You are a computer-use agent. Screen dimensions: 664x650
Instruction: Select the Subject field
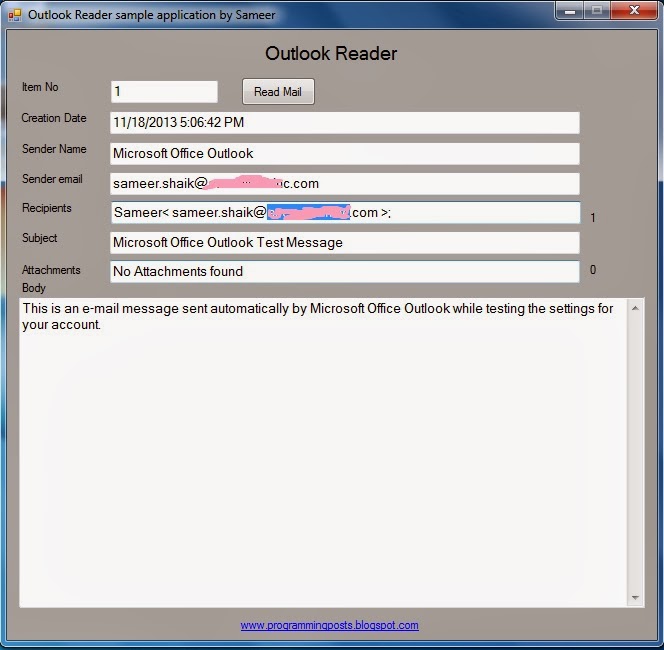[x=345, y=243]
